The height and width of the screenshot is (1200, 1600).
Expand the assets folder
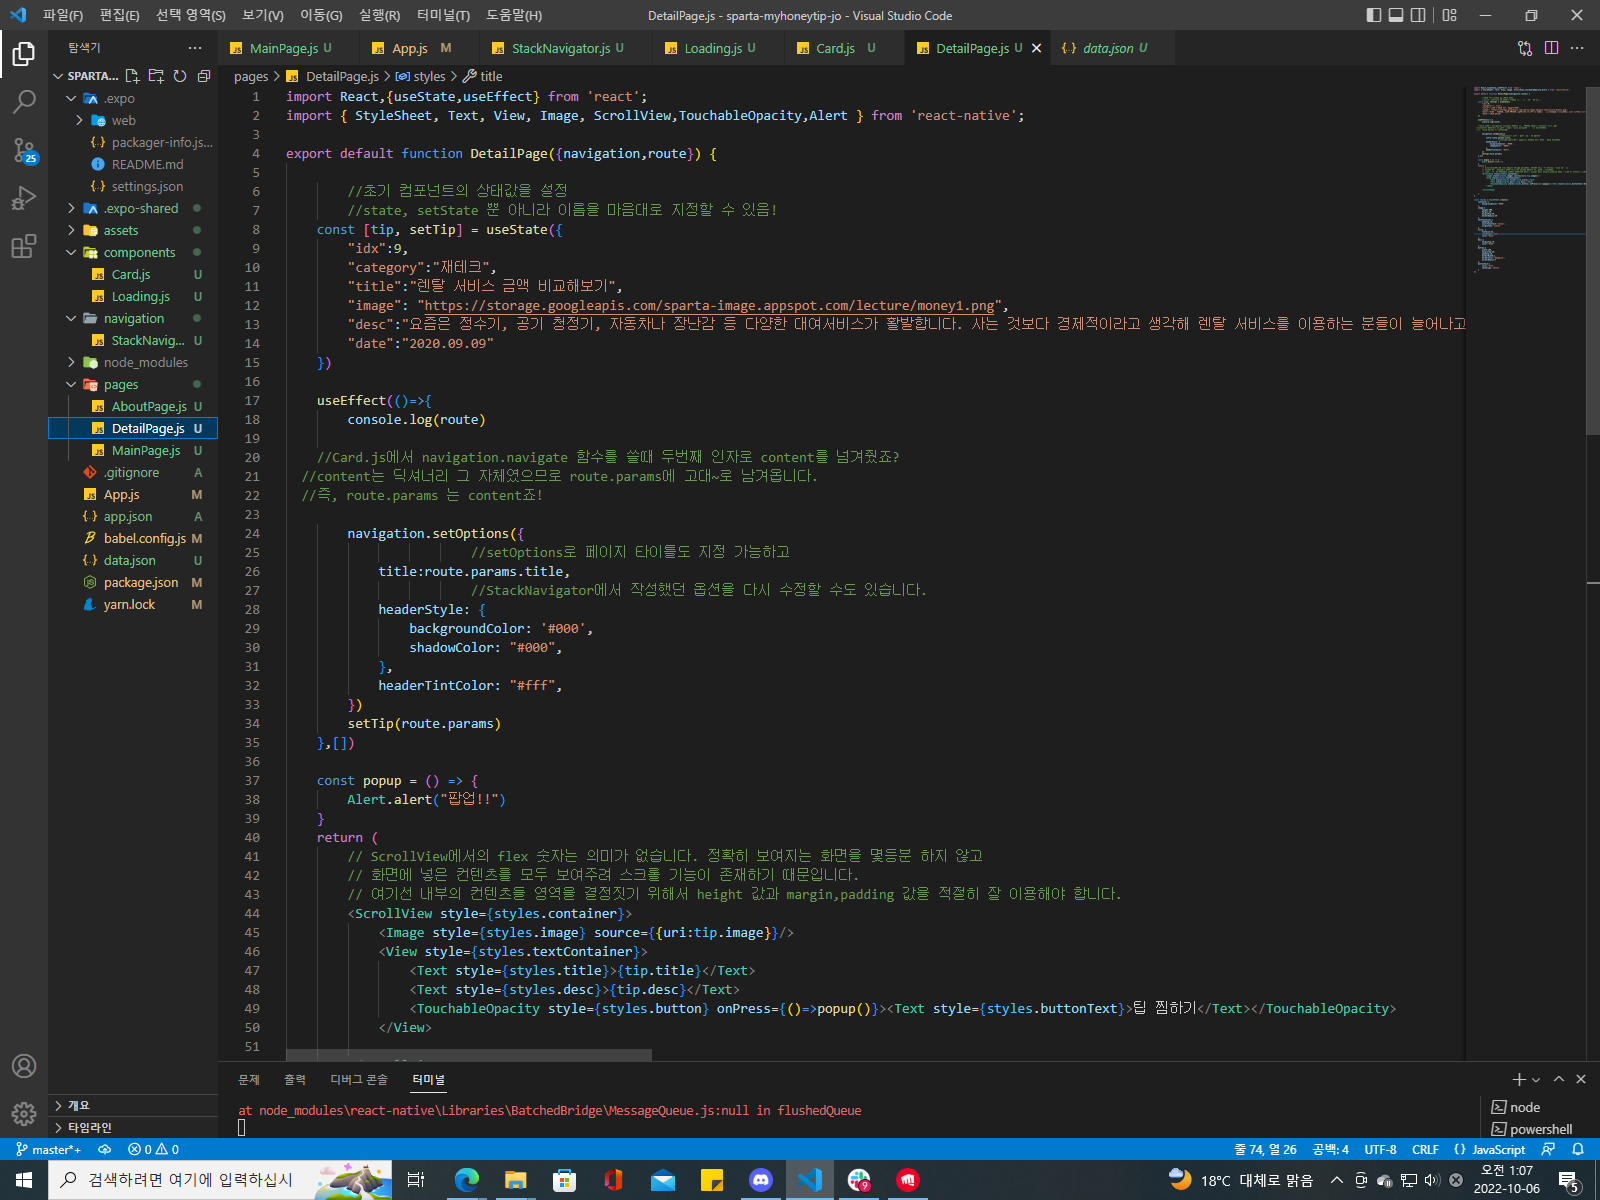71,230
